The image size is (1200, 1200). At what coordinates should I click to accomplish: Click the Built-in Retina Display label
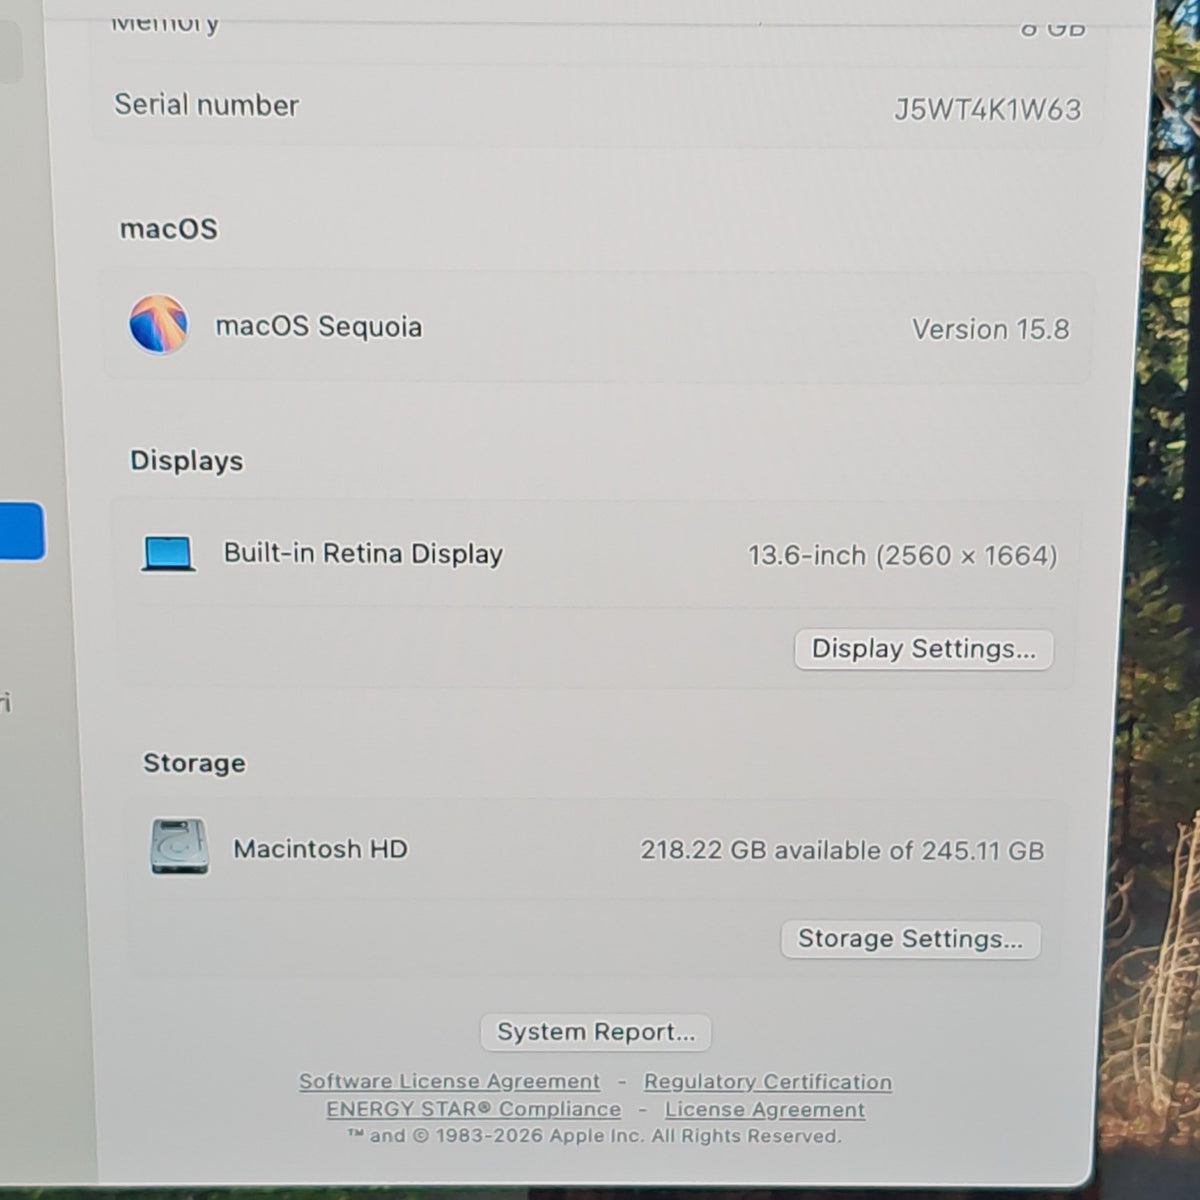tap(363, 554)
